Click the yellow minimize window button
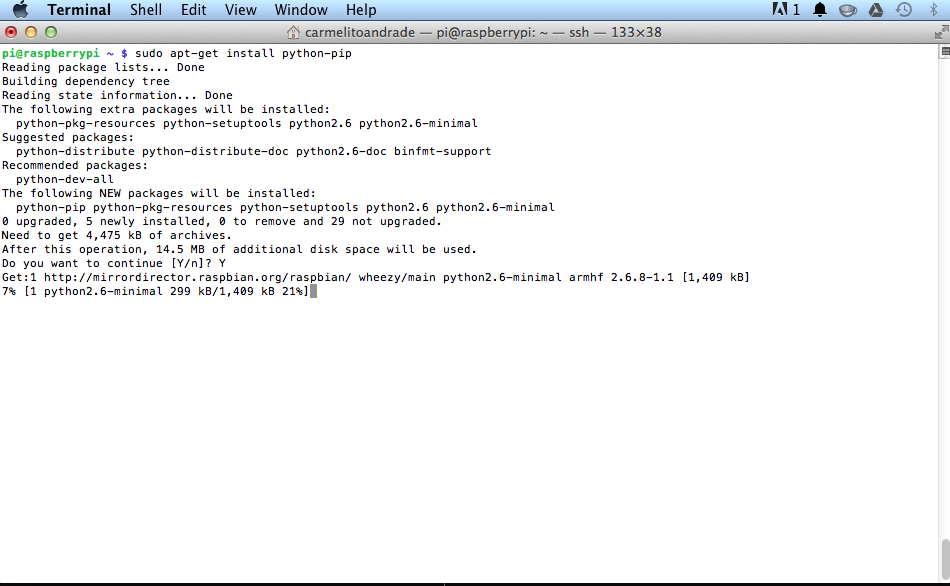The image size is (950, 586). [31, 32]
